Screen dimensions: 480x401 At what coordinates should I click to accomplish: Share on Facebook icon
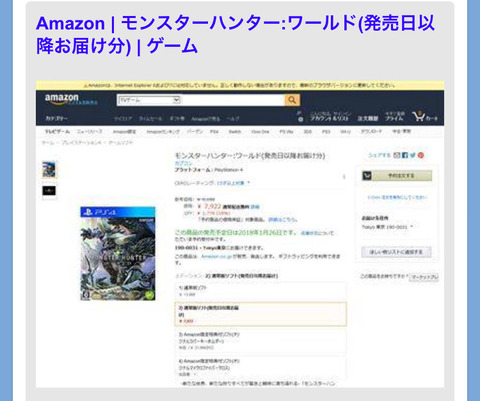click(405, 155)
